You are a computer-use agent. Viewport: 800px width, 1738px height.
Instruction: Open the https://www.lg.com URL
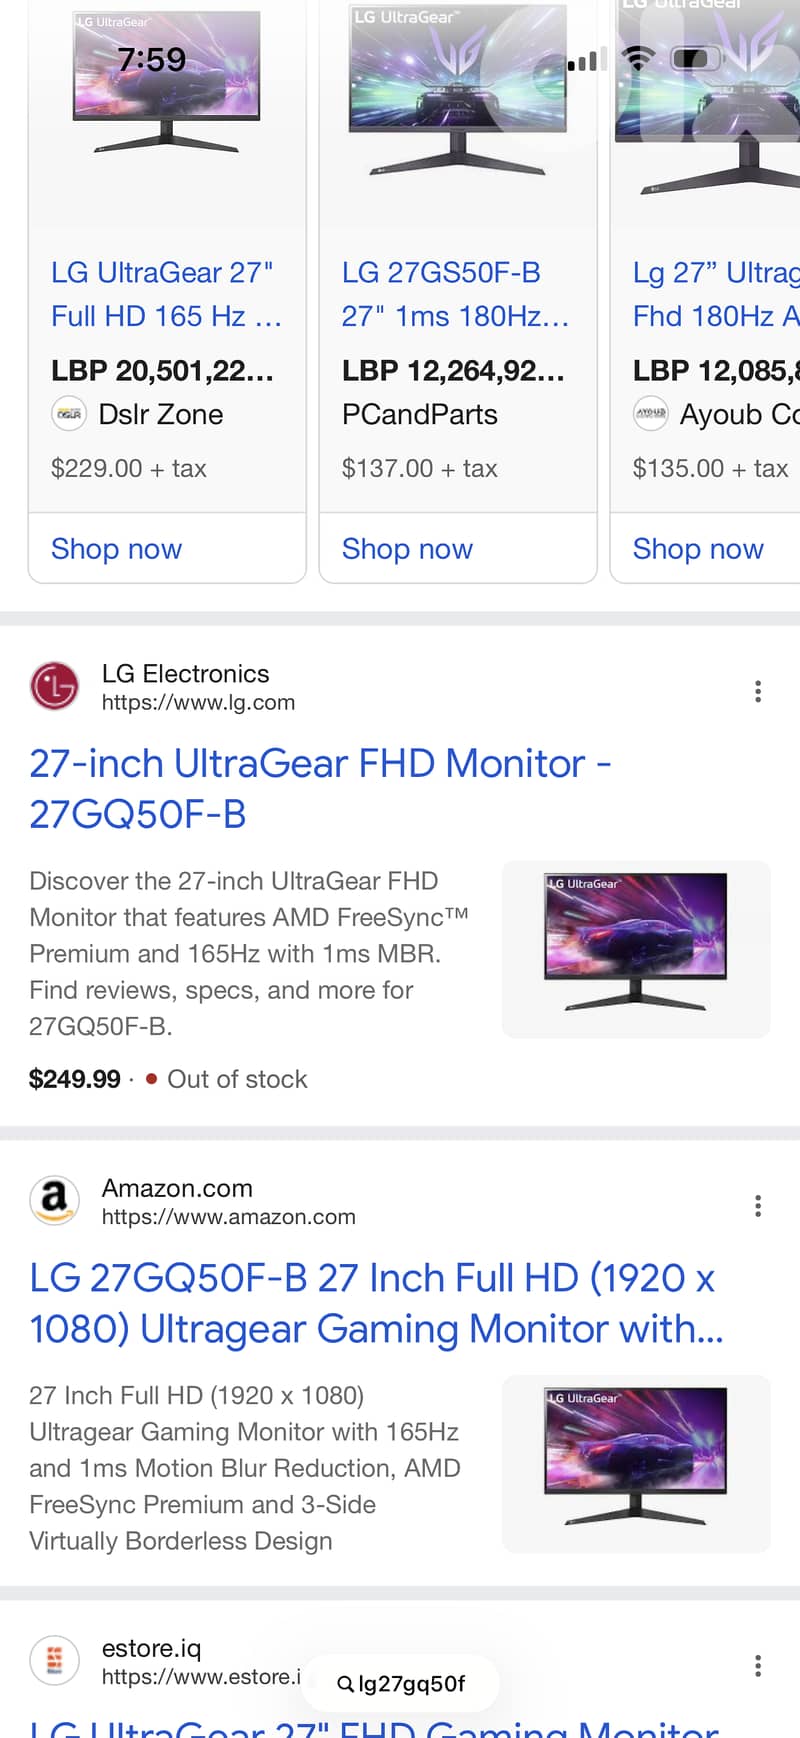coord(198,702)
